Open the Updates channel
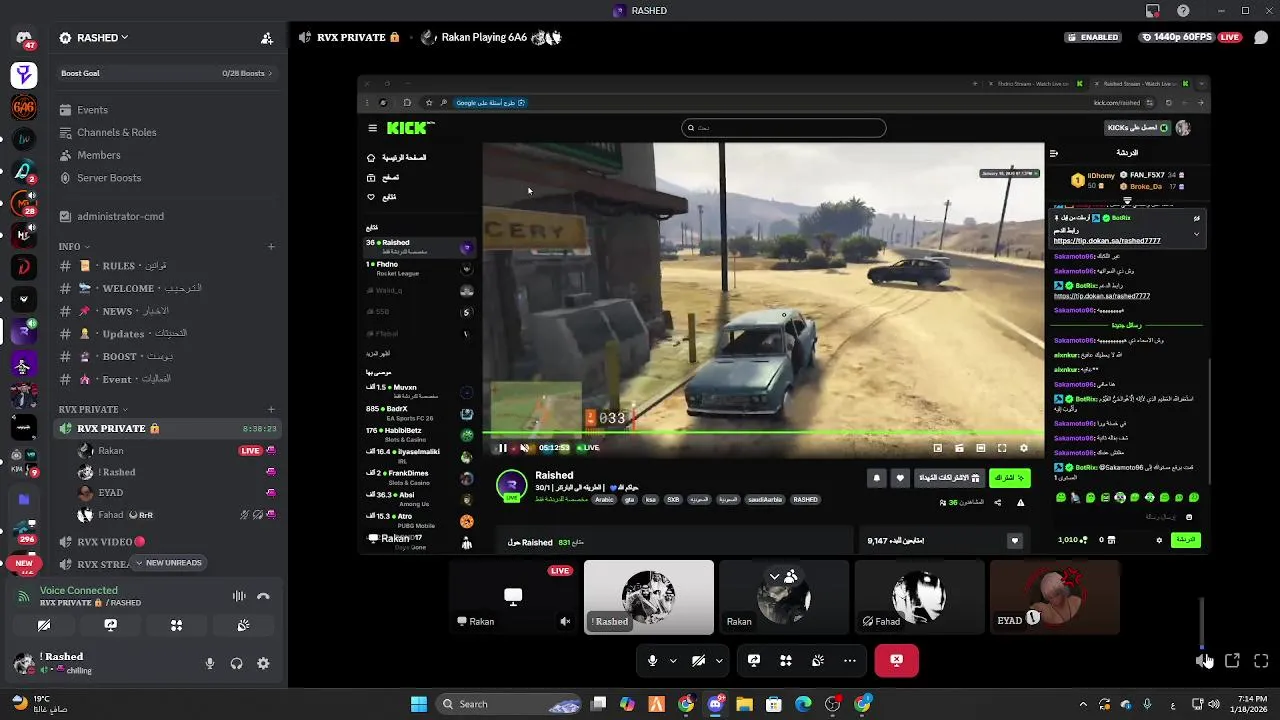 tap(166, 334)
